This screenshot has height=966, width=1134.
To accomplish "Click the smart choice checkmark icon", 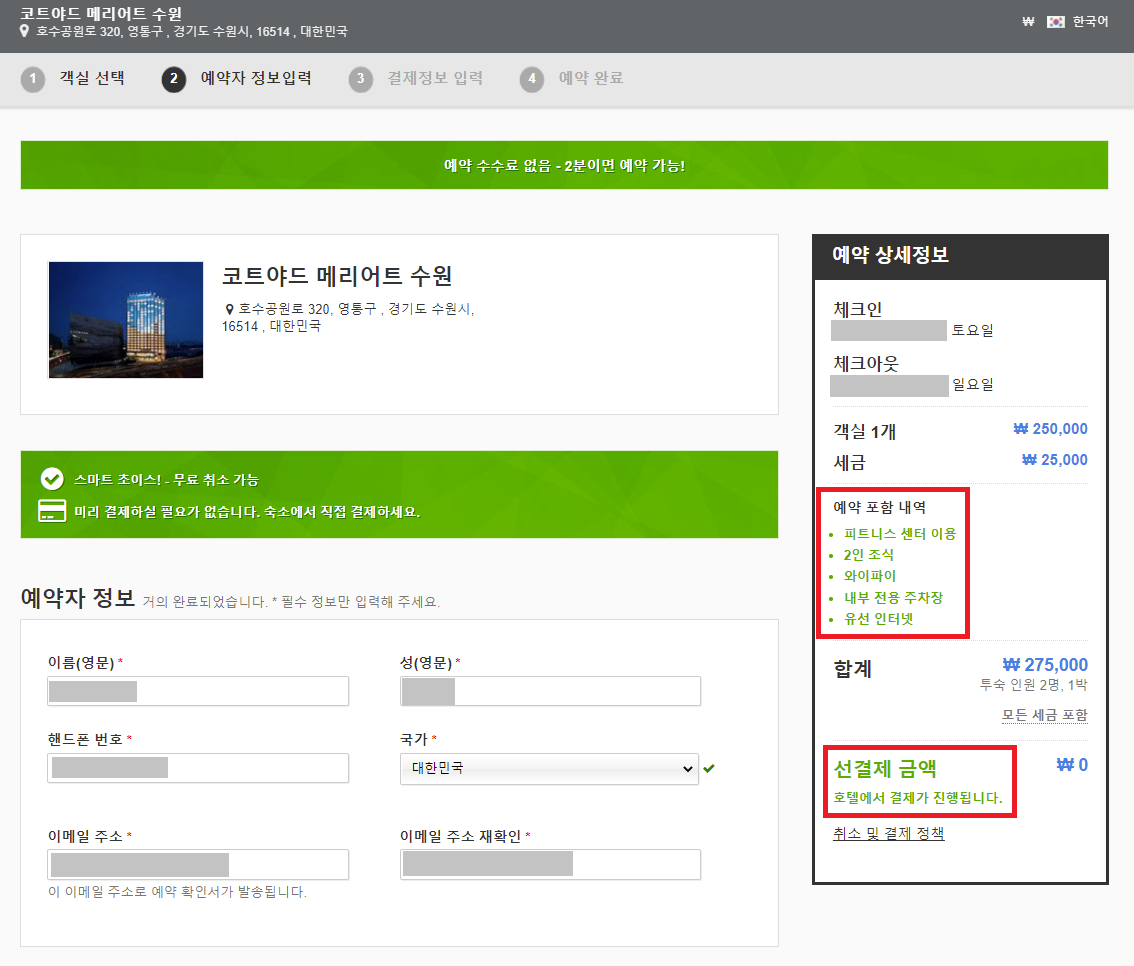I will (51, 479).
